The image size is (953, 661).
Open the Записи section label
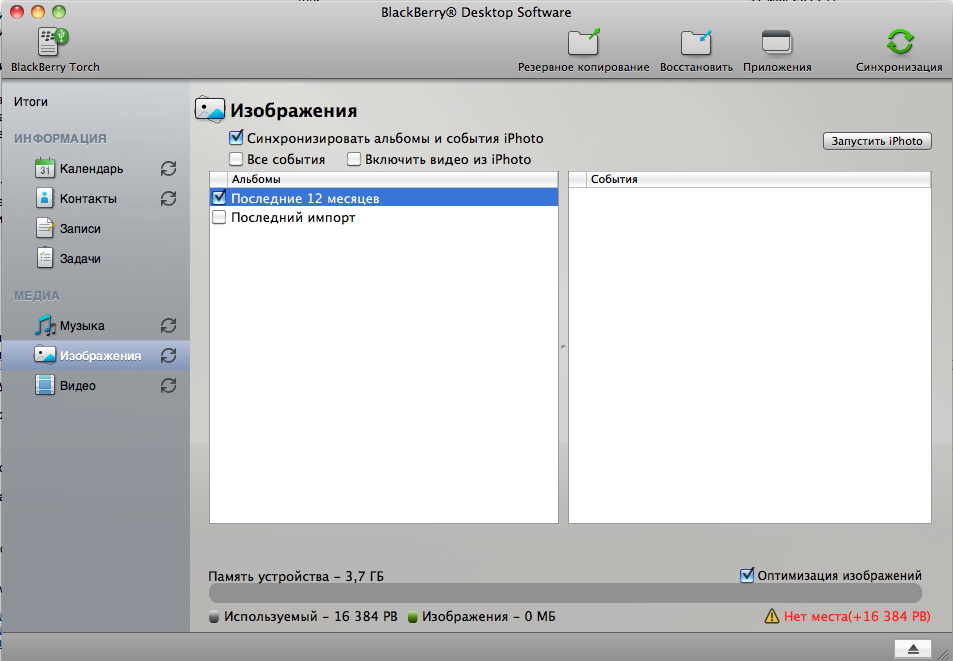[x=80, y=228]
